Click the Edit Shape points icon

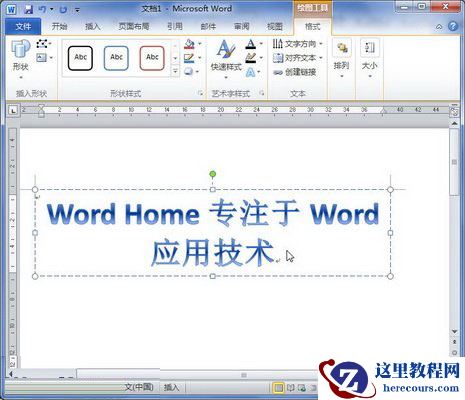(42, 44)
